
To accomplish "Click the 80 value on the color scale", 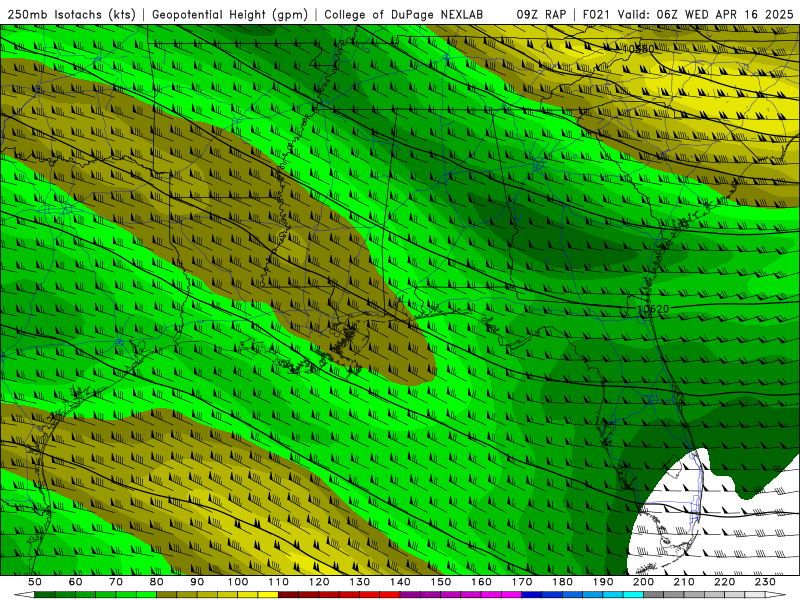I will pyautogui.click(x=157, y=582).
